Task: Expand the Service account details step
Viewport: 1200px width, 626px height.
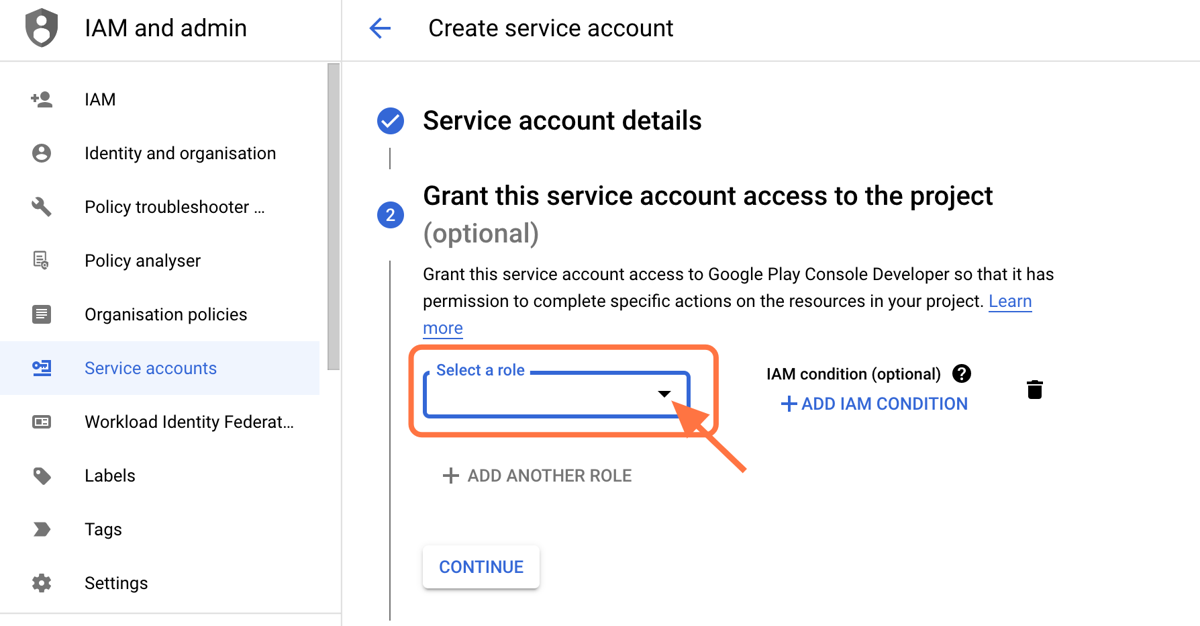Action: (562, 121)
